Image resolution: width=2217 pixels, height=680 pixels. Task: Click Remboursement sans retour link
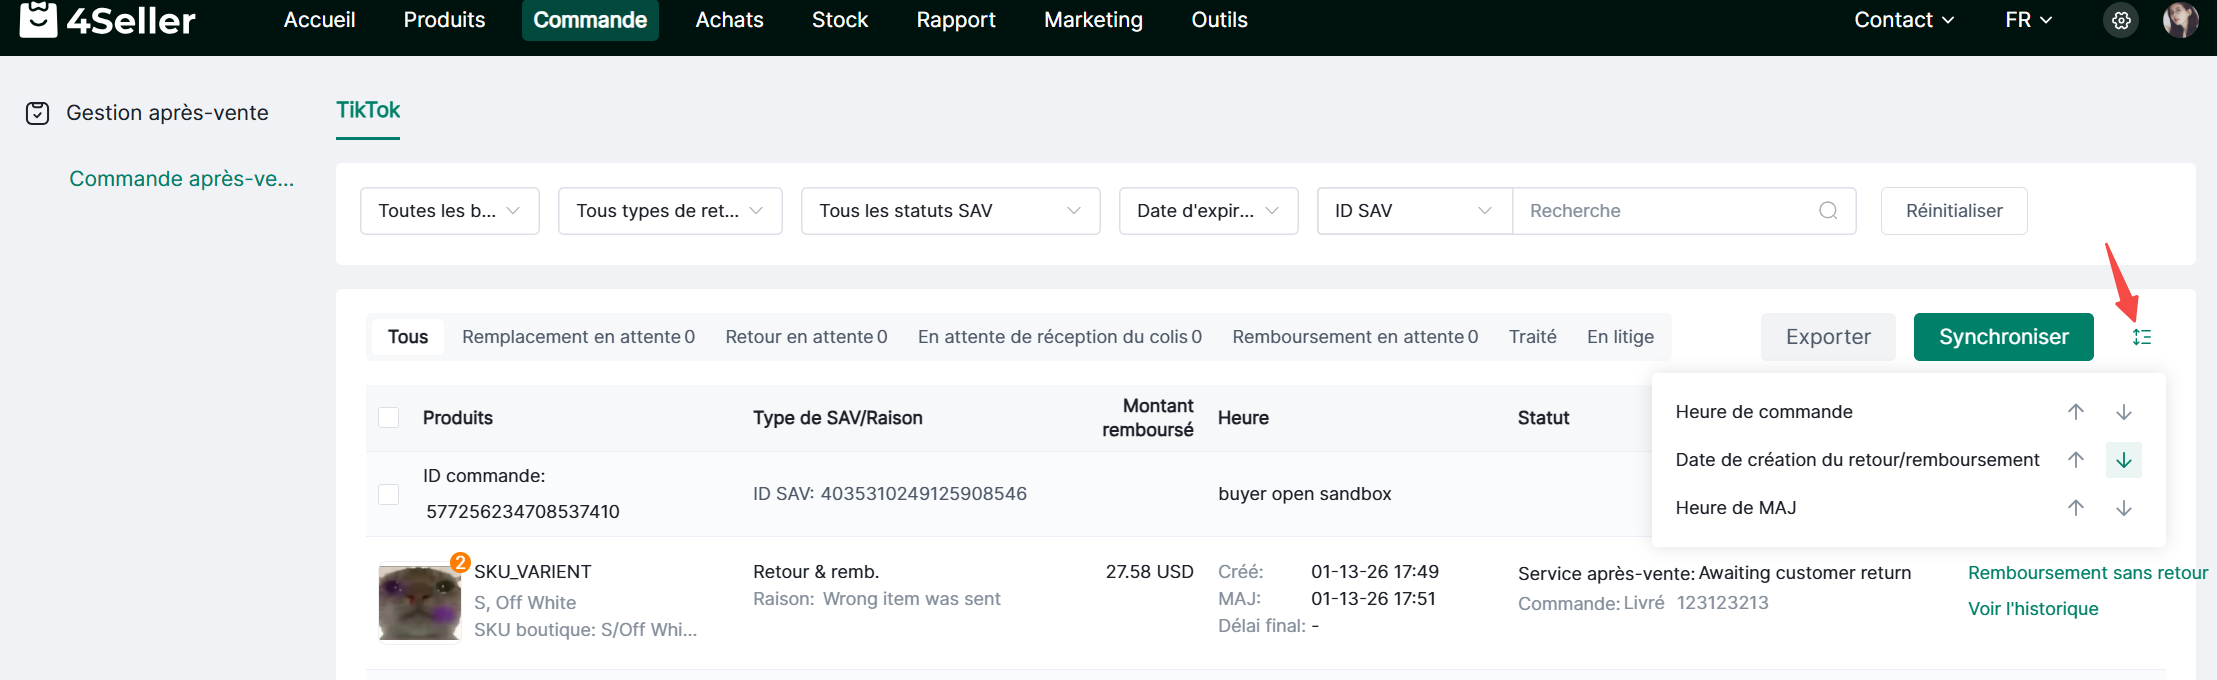click(2087, 573)
